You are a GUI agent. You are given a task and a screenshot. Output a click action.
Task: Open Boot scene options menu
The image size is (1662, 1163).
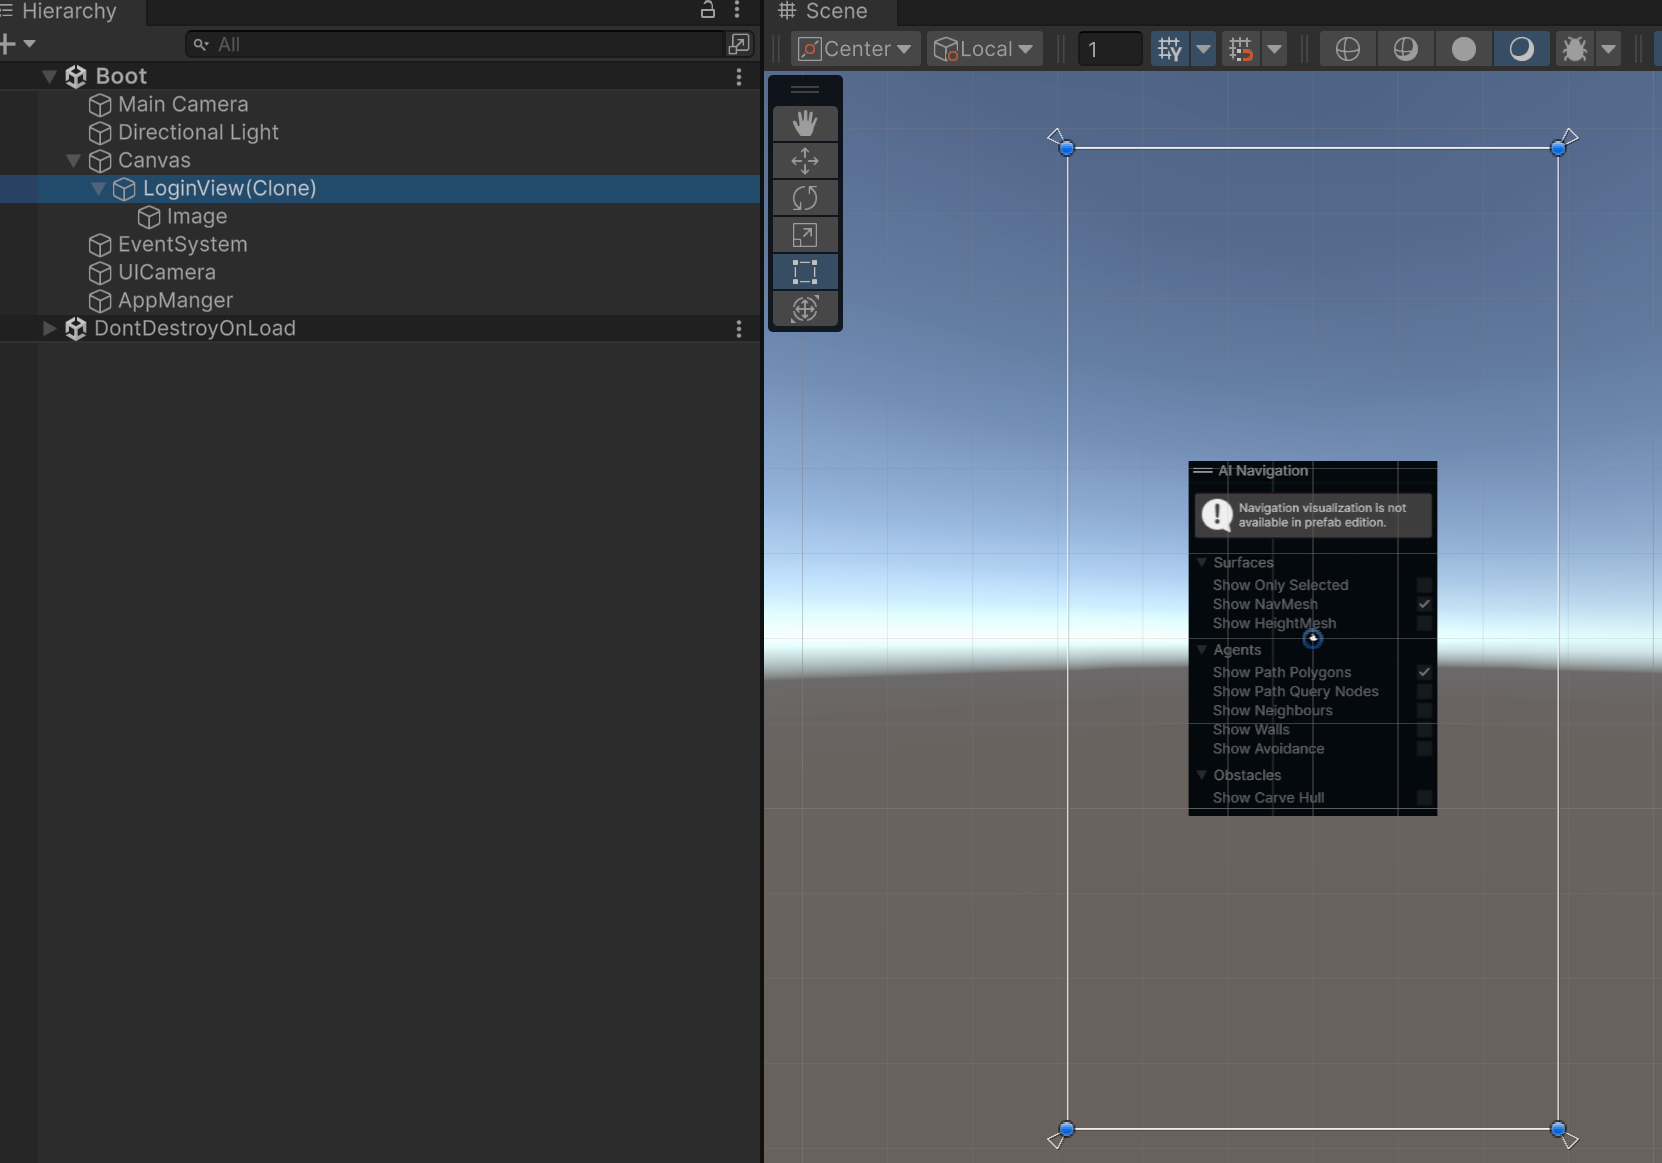point(738,77)
